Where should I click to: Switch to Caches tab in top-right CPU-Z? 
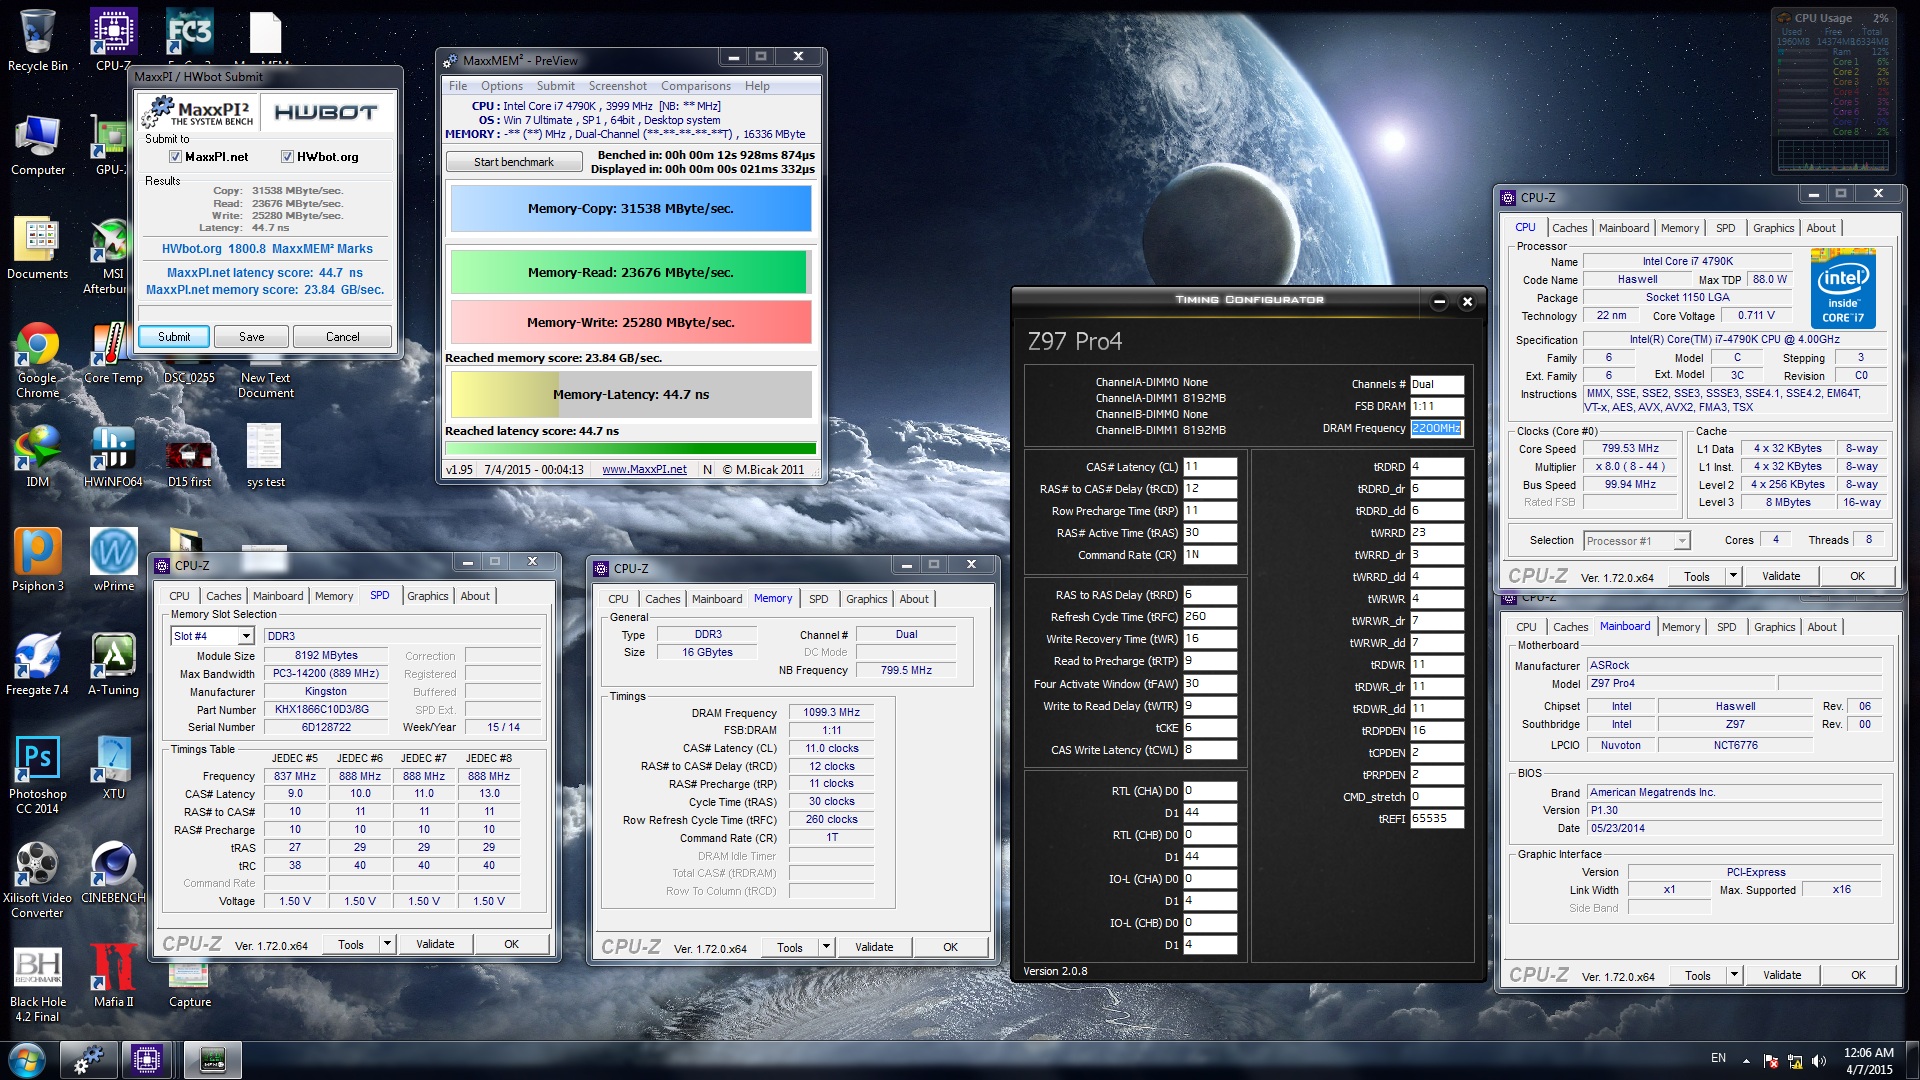[1569, 228]
